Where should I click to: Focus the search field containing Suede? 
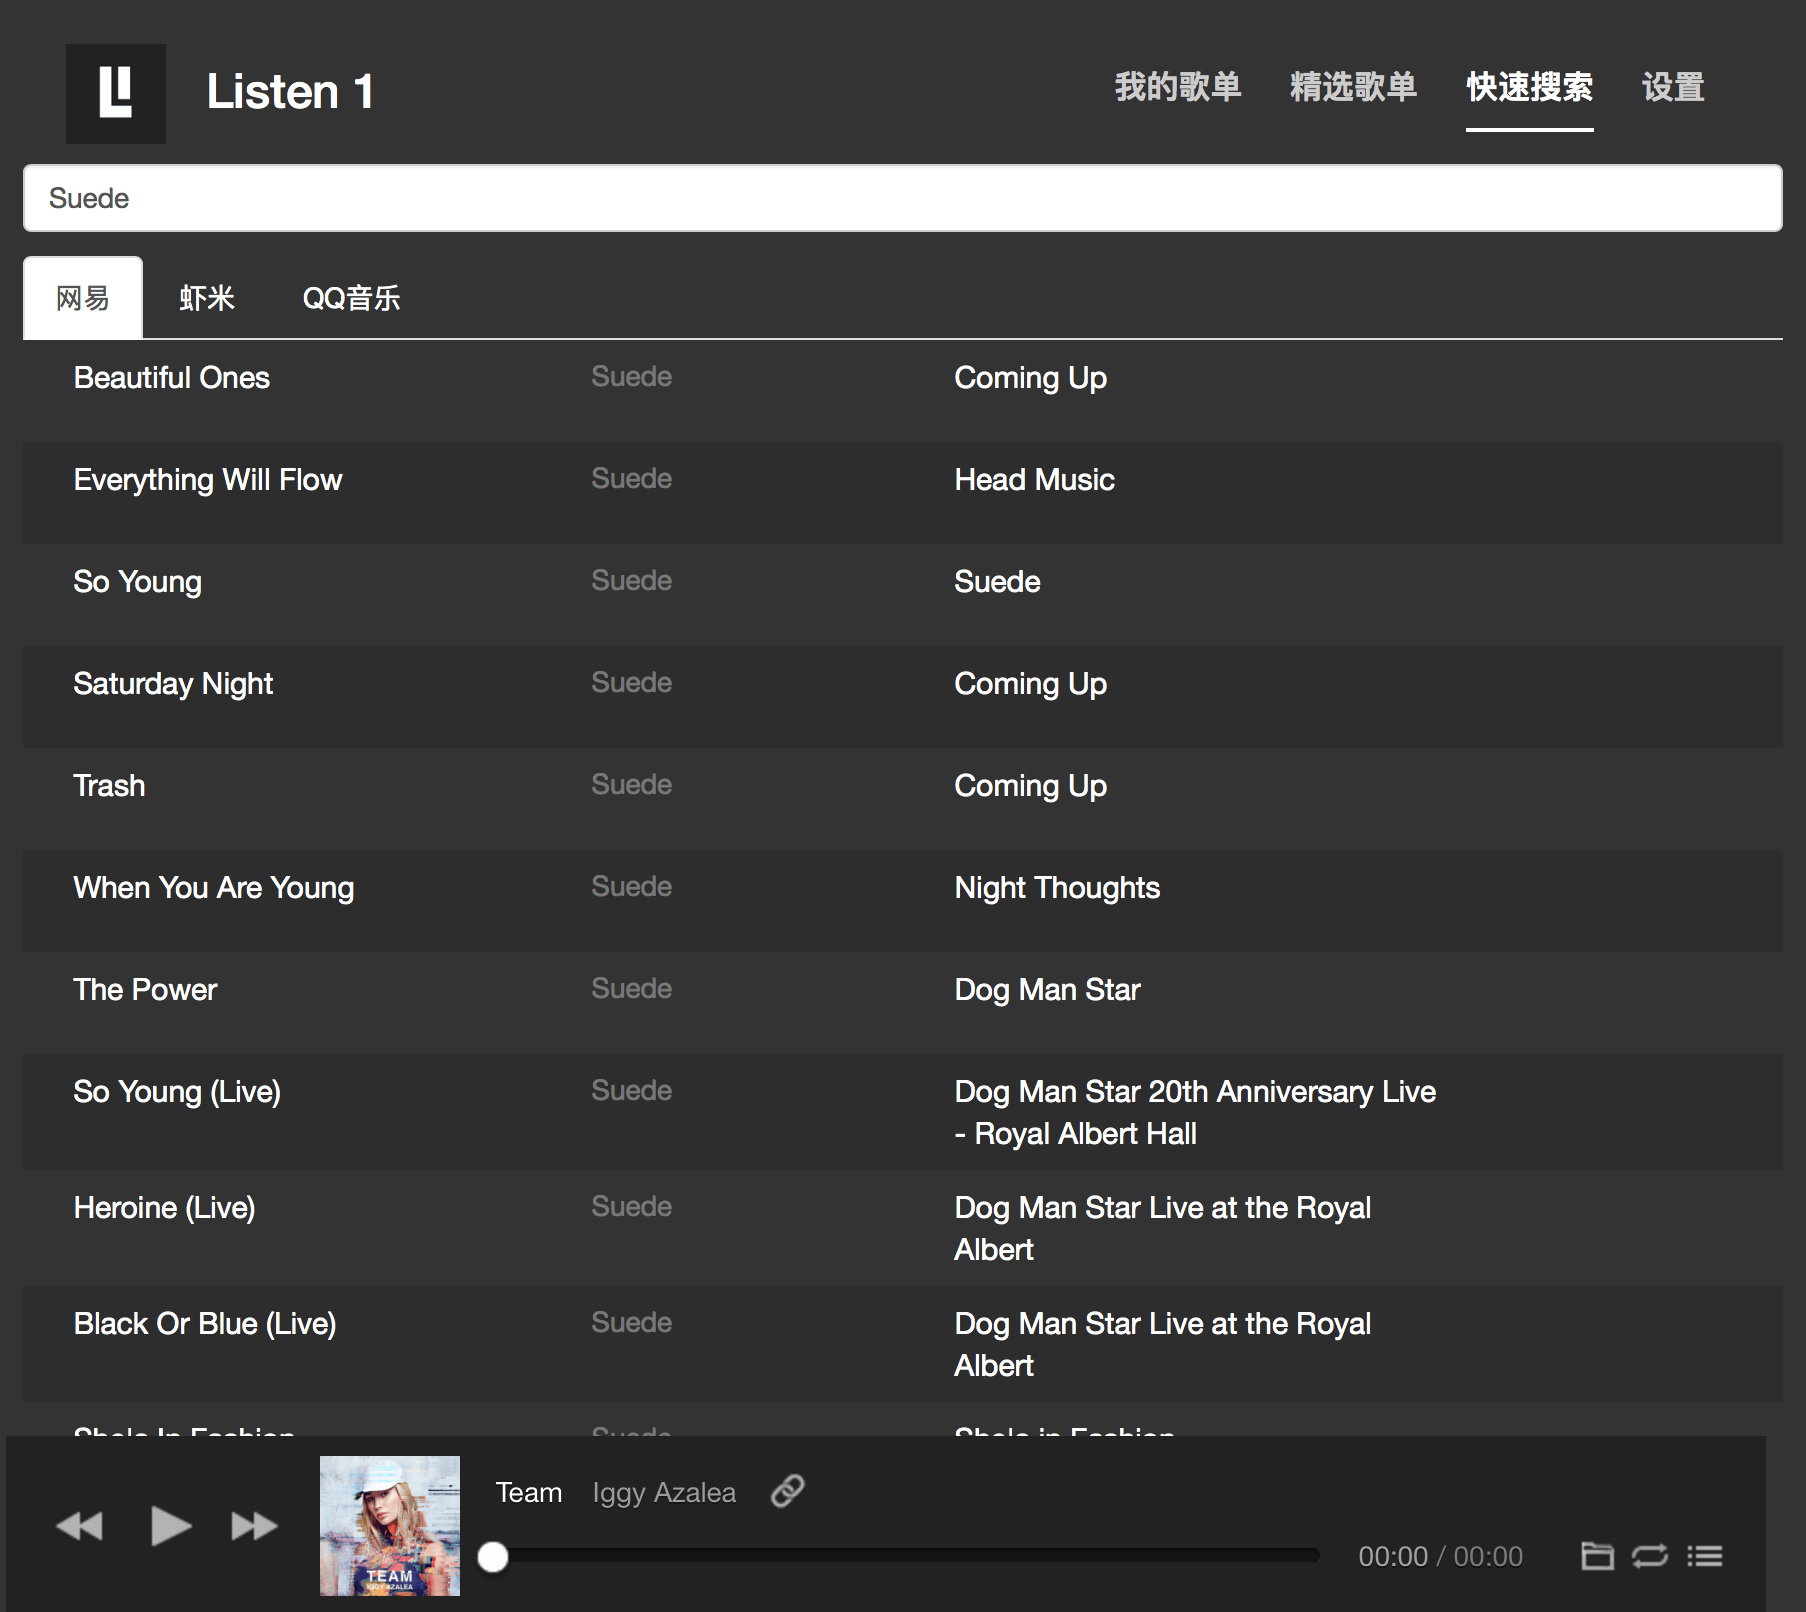(x=902, y=198)
